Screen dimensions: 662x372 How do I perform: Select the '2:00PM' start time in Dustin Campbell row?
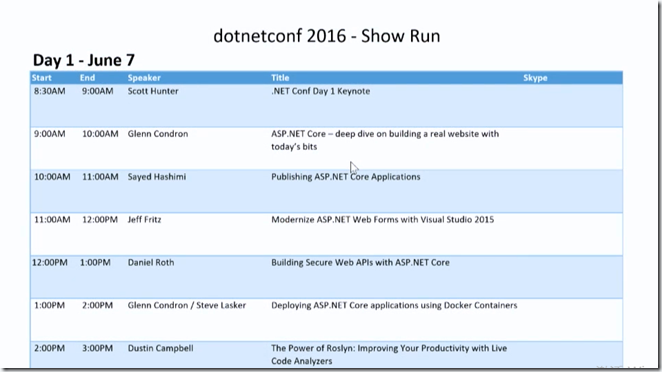pyautogui.click(x=49, y=348)
